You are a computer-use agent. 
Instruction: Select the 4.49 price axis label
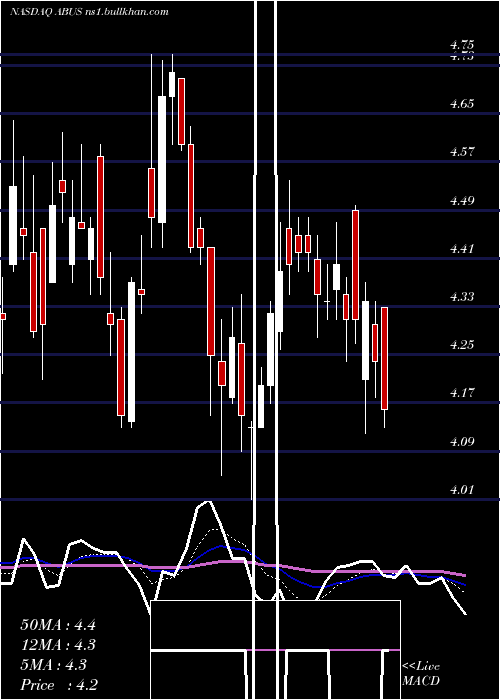click(x=462, y=200)
